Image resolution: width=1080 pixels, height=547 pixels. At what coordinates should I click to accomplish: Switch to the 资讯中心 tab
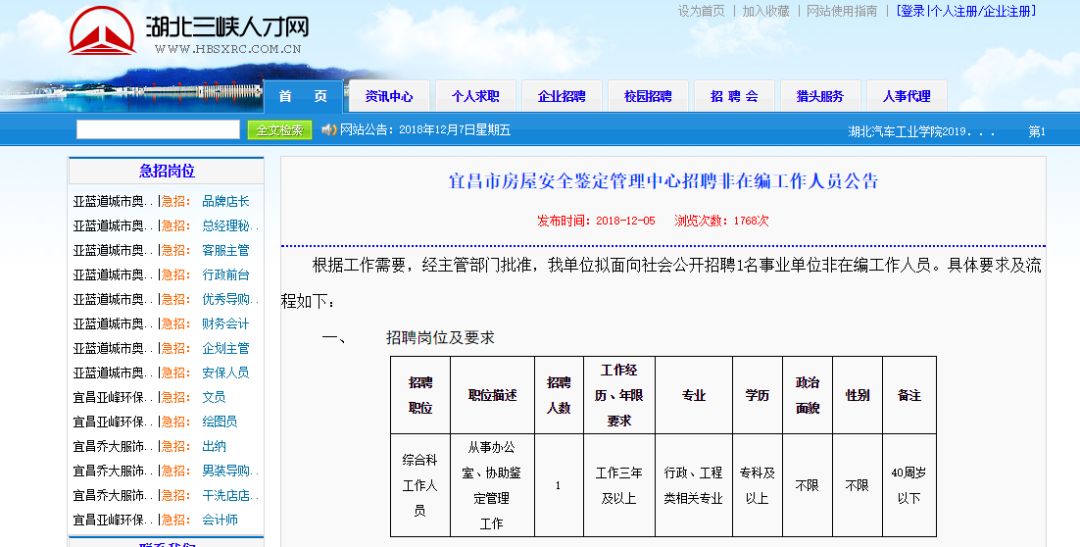coord(389,97)
